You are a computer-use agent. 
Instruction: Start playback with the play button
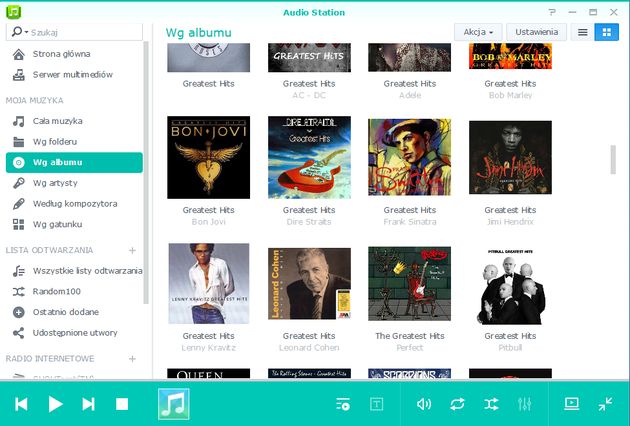click(55, 404)
